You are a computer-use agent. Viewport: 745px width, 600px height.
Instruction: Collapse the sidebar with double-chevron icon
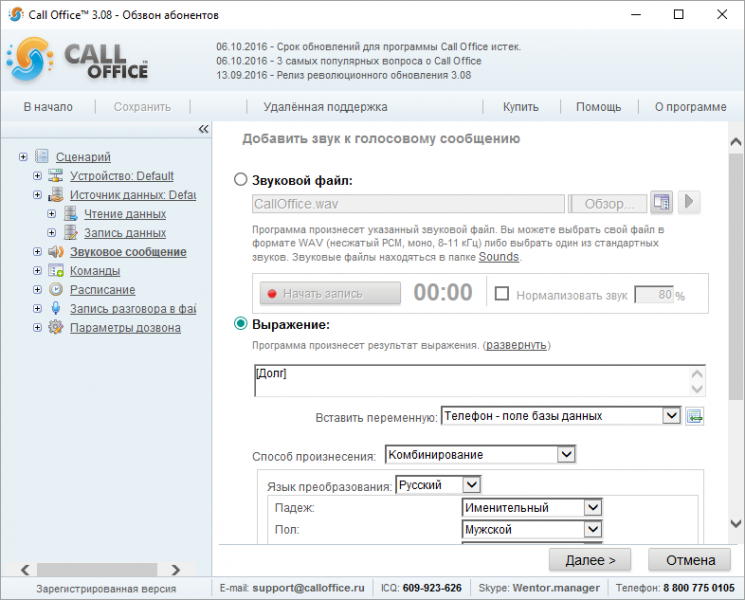click(x=203, y=129)
